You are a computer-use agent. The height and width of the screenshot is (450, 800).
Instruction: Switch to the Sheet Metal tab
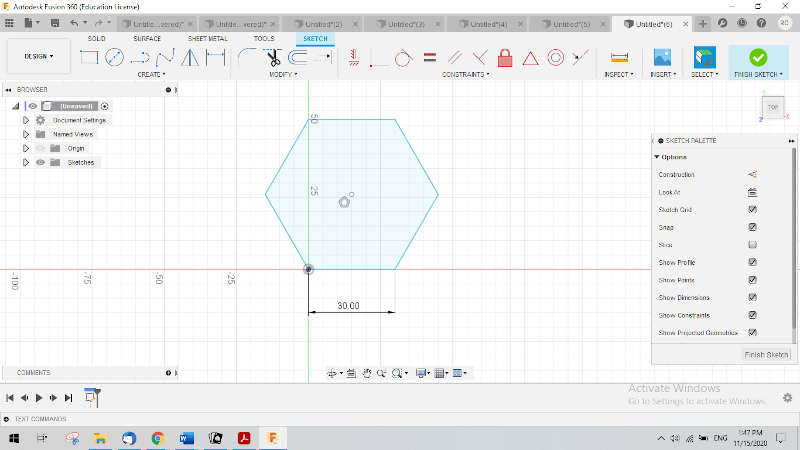pos(208,39)
